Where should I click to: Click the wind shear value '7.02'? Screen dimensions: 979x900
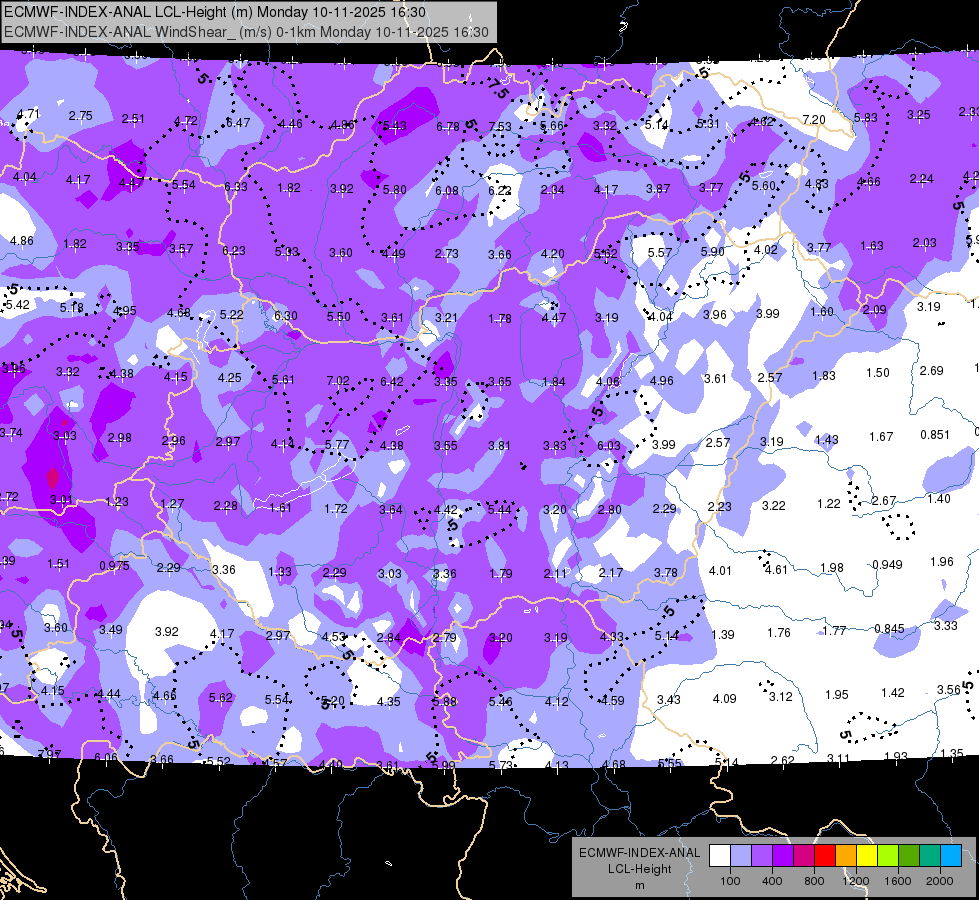tap(338, 380)
